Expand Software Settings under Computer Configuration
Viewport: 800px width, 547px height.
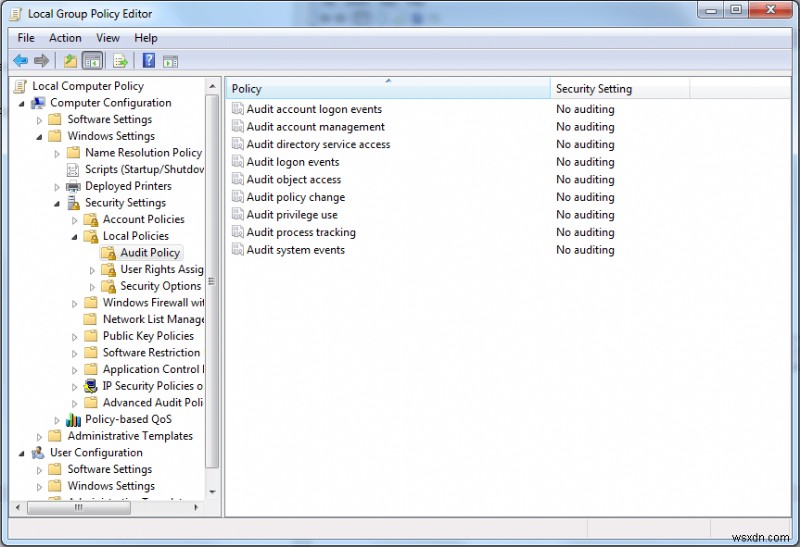[x=39, y=120]
